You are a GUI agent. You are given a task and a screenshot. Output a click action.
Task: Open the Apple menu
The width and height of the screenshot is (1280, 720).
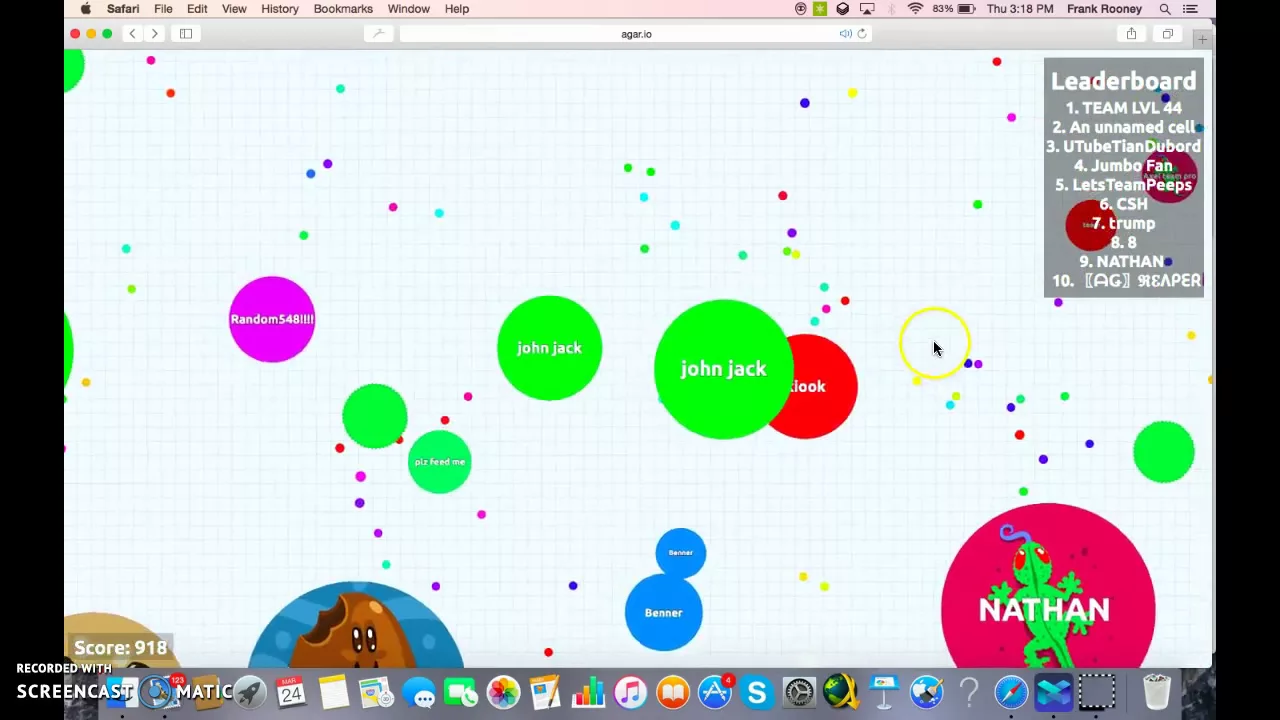coord(86,9)
